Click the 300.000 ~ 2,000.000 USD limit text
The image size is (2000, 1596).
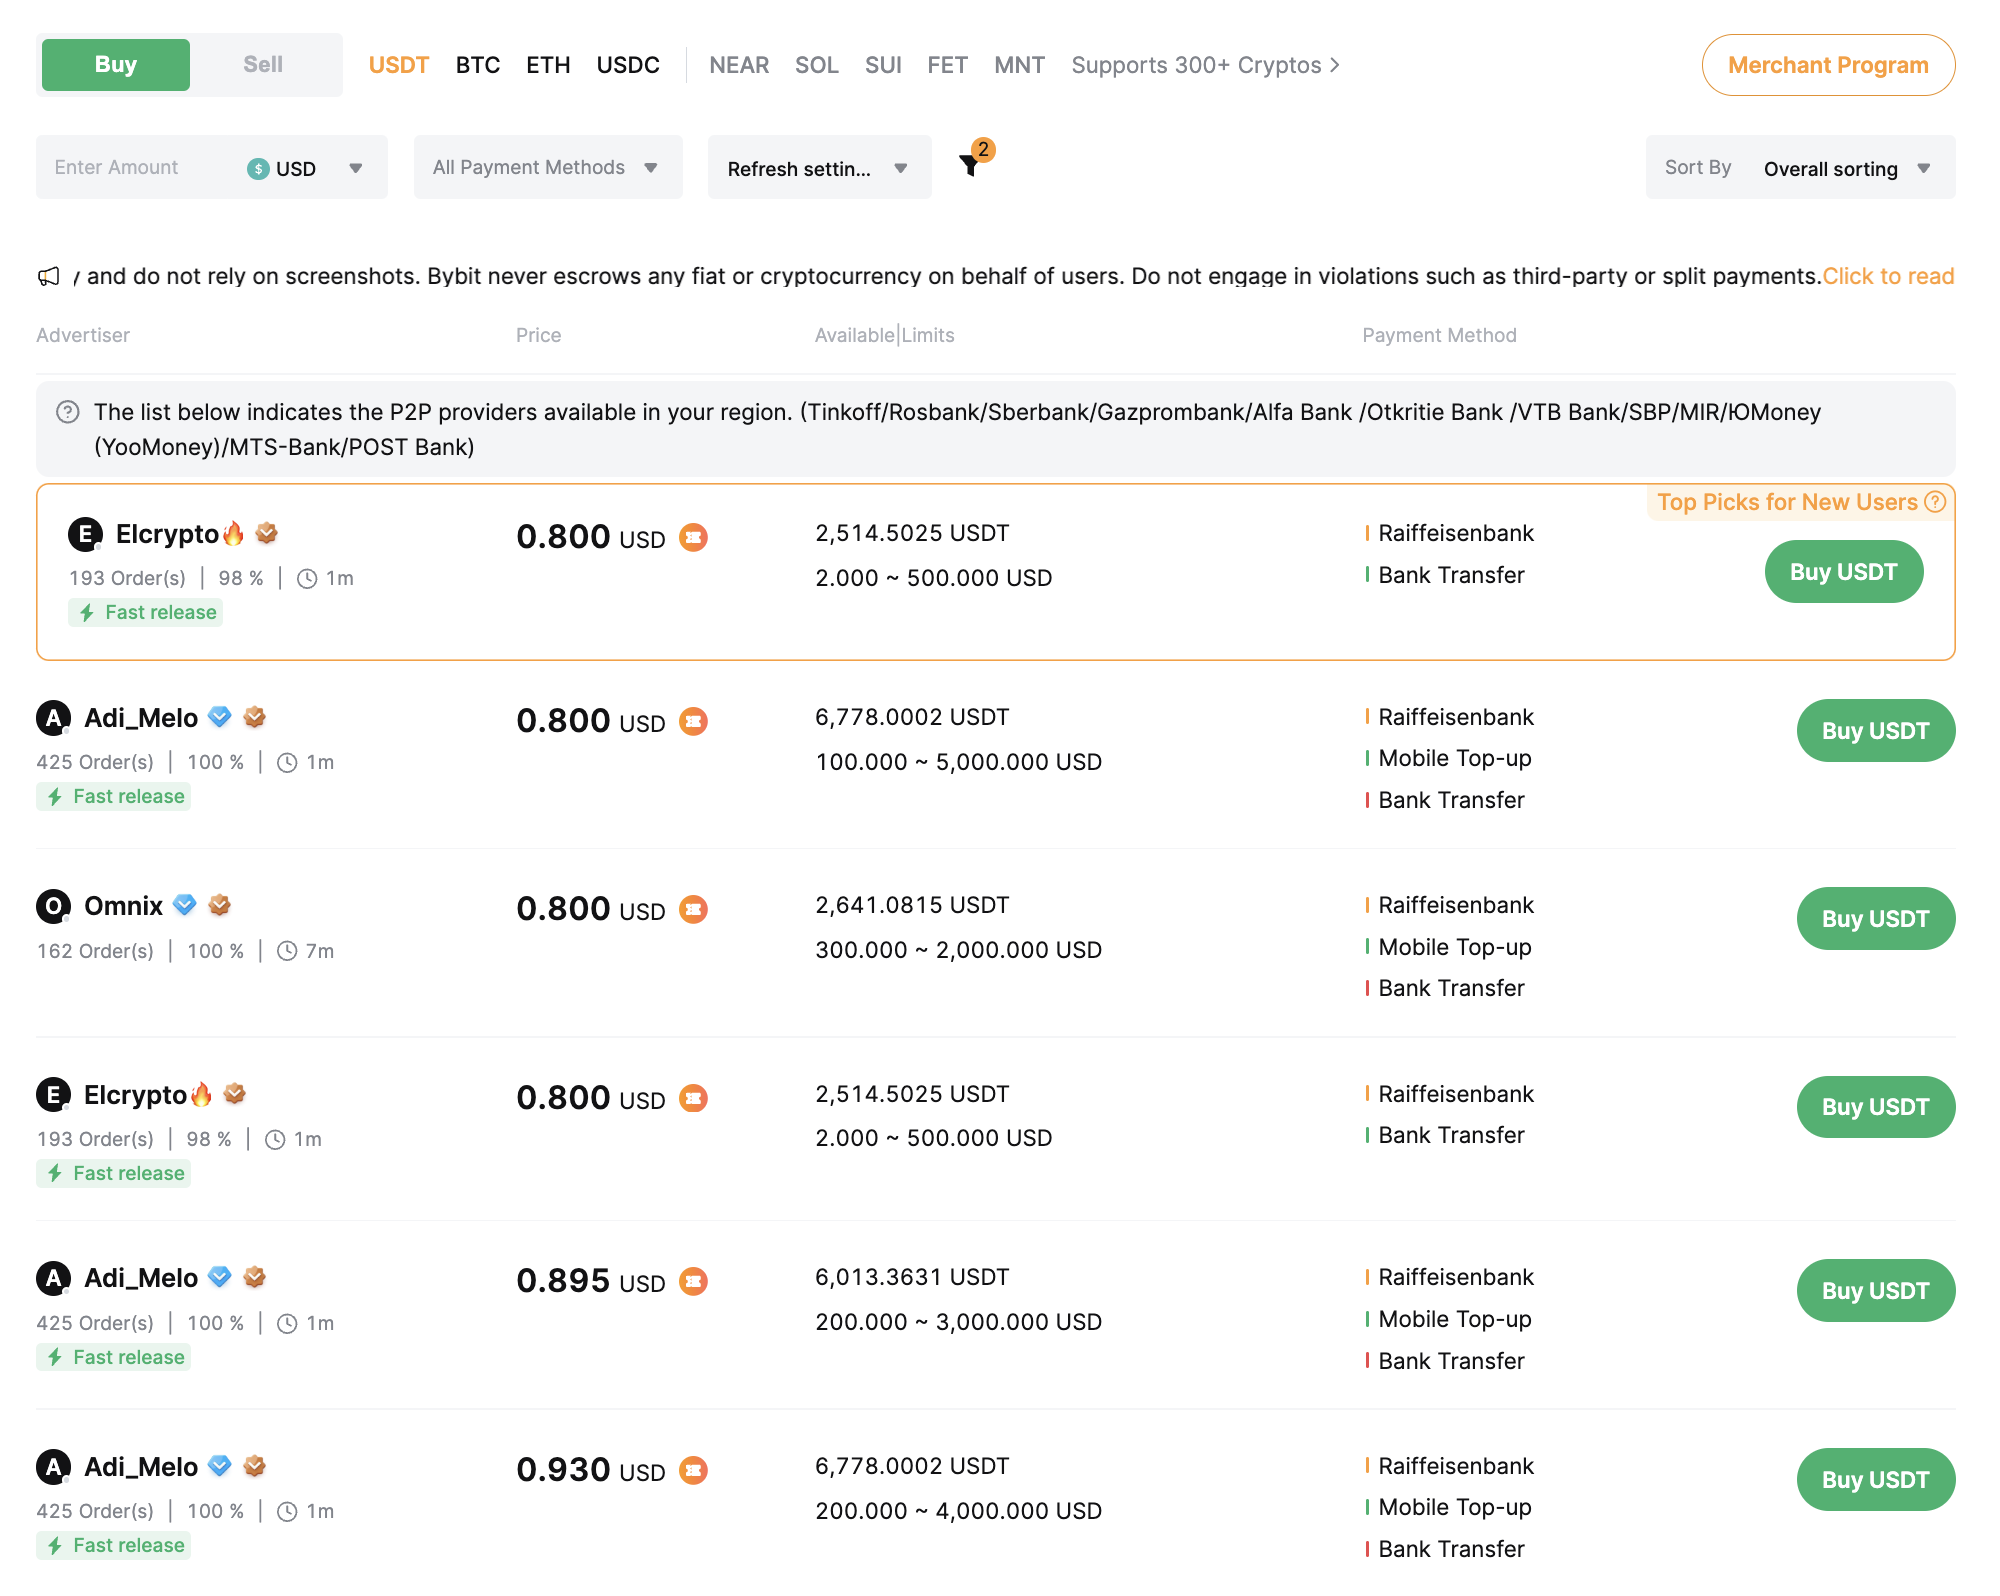[x=959, y=950]
